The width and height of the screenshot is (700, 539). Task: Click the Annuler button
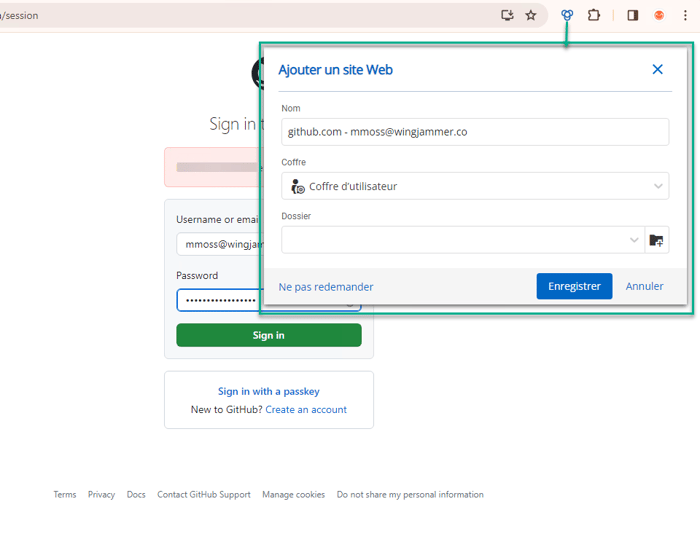click(644, 286)
